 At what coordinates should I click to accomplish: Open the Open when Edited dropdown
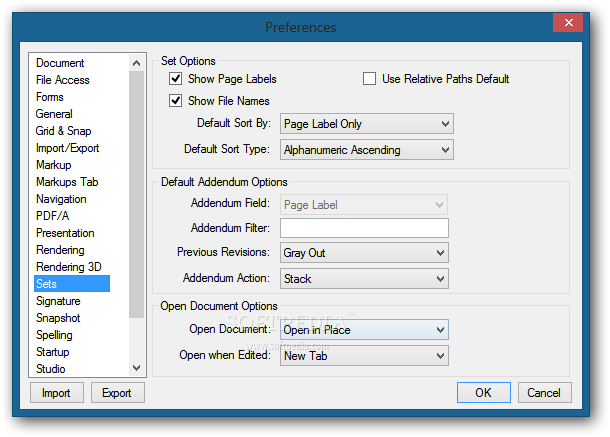[x=364, y=356]
